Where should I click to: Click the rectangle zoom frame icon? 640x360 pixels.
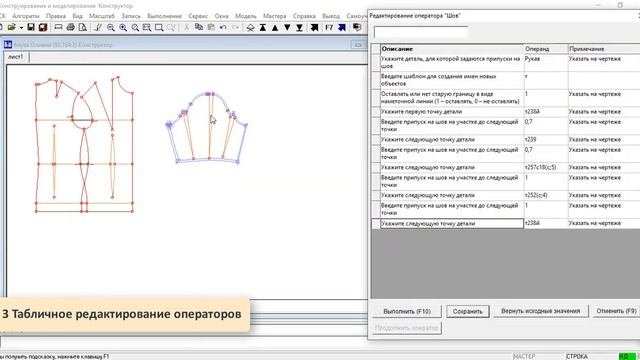159,27
